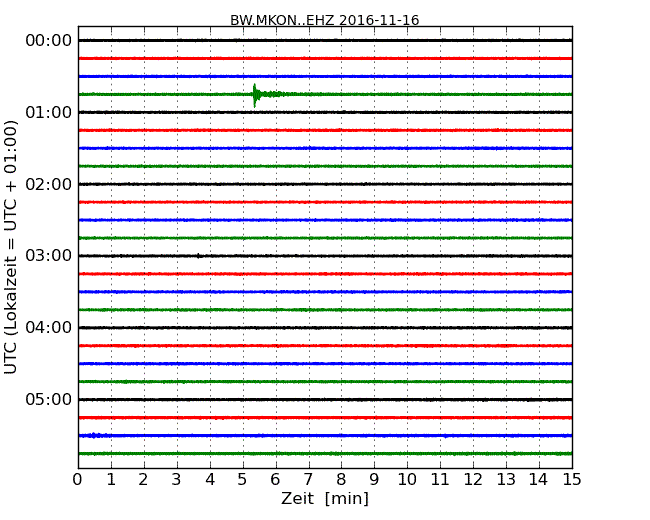Click the small disturbance on the 05:30 blue trace
The image size is (650, 520).
pyautogui.click(x=95, y=435)
